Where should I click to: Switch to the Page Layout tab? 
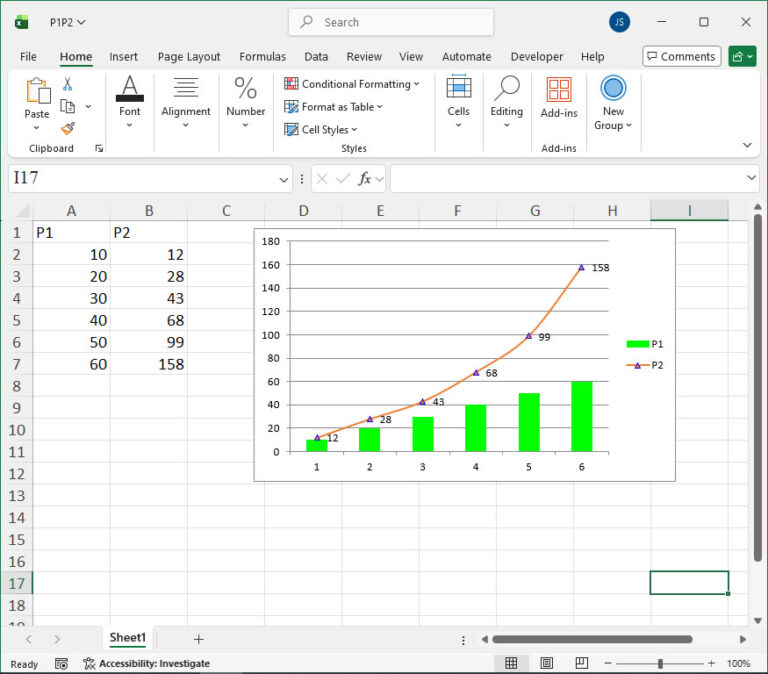pyautogui.click(x=189, y=57)
